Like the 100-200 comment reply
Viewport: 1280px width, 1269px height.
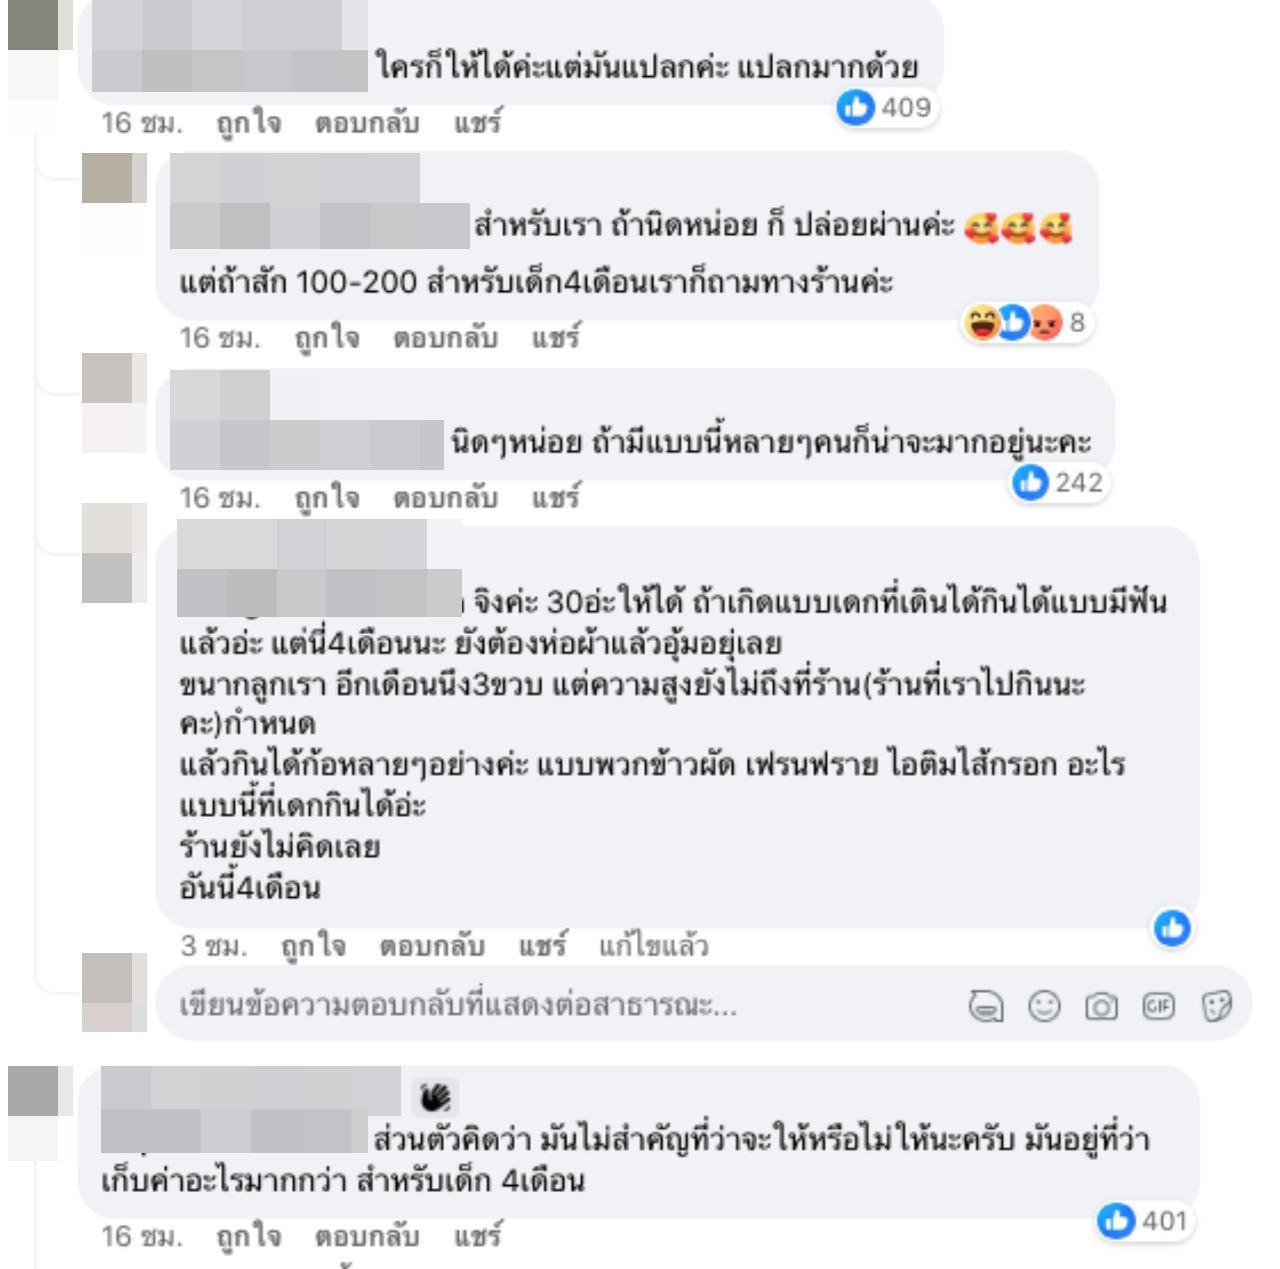click(x=327, y=338)
